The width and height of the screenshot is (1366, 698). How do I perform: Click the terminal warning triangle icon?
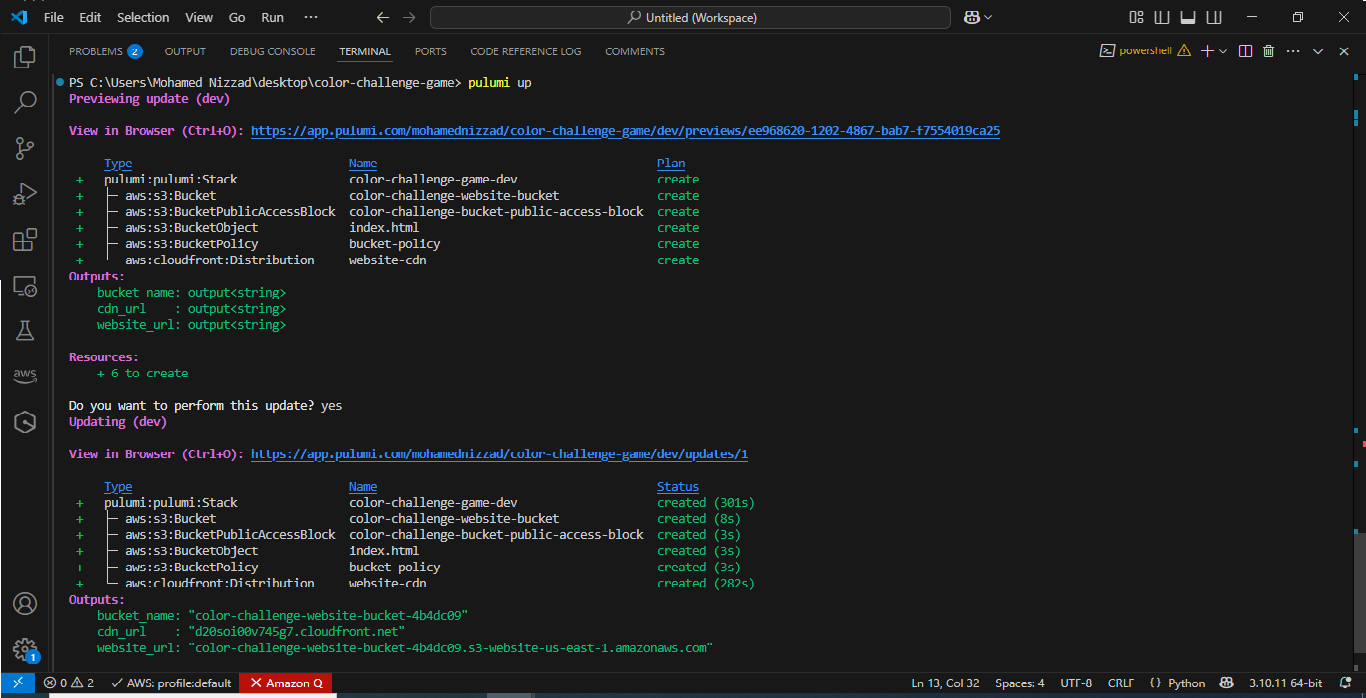[1184, 51]
